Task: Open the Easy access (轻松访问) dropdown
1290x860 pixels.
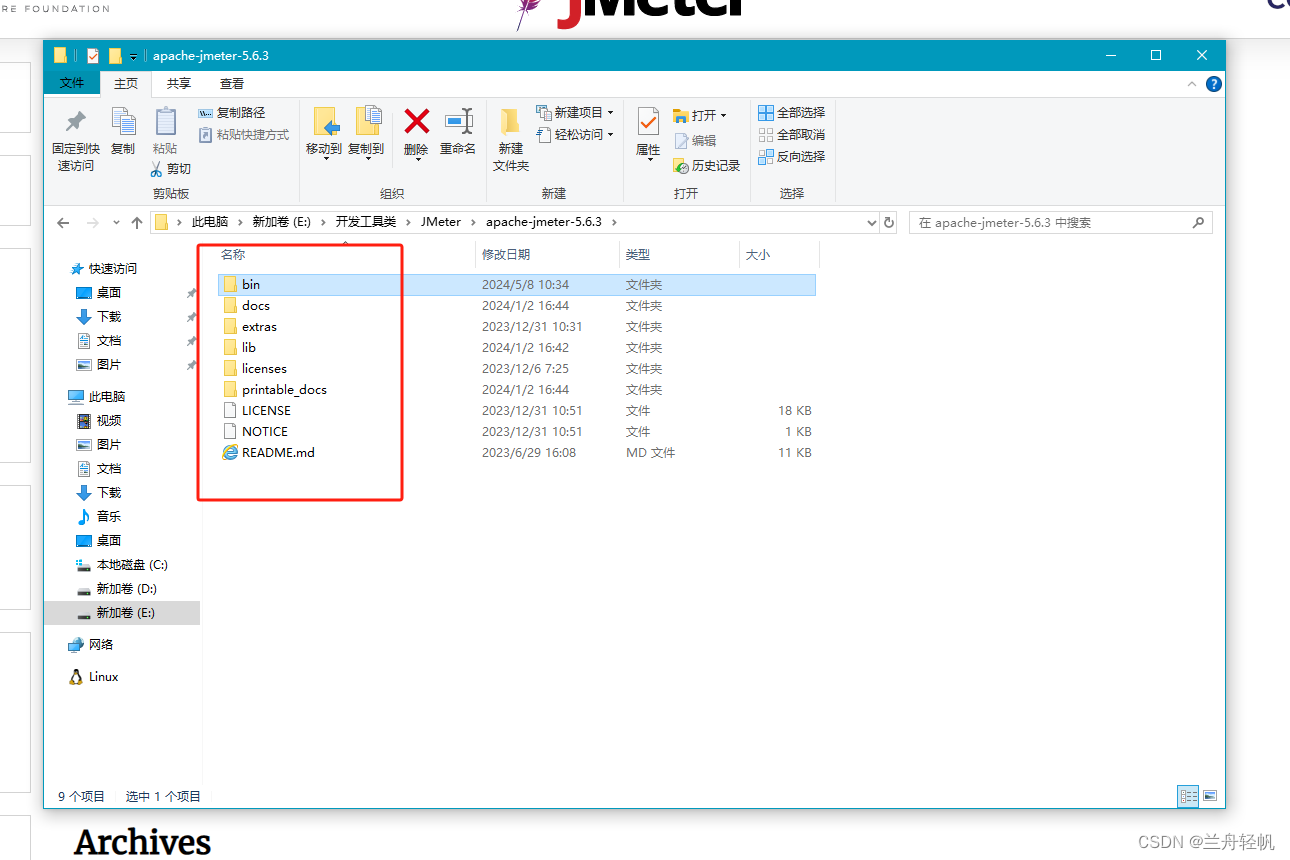Action: point(575,134)
